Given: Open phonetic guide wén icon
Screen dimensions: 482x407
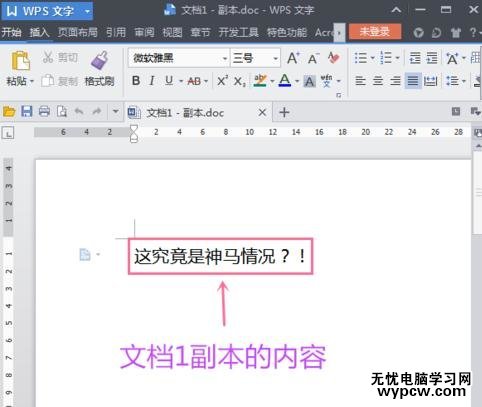Looking at the screenshot, I should click(326, 81).
